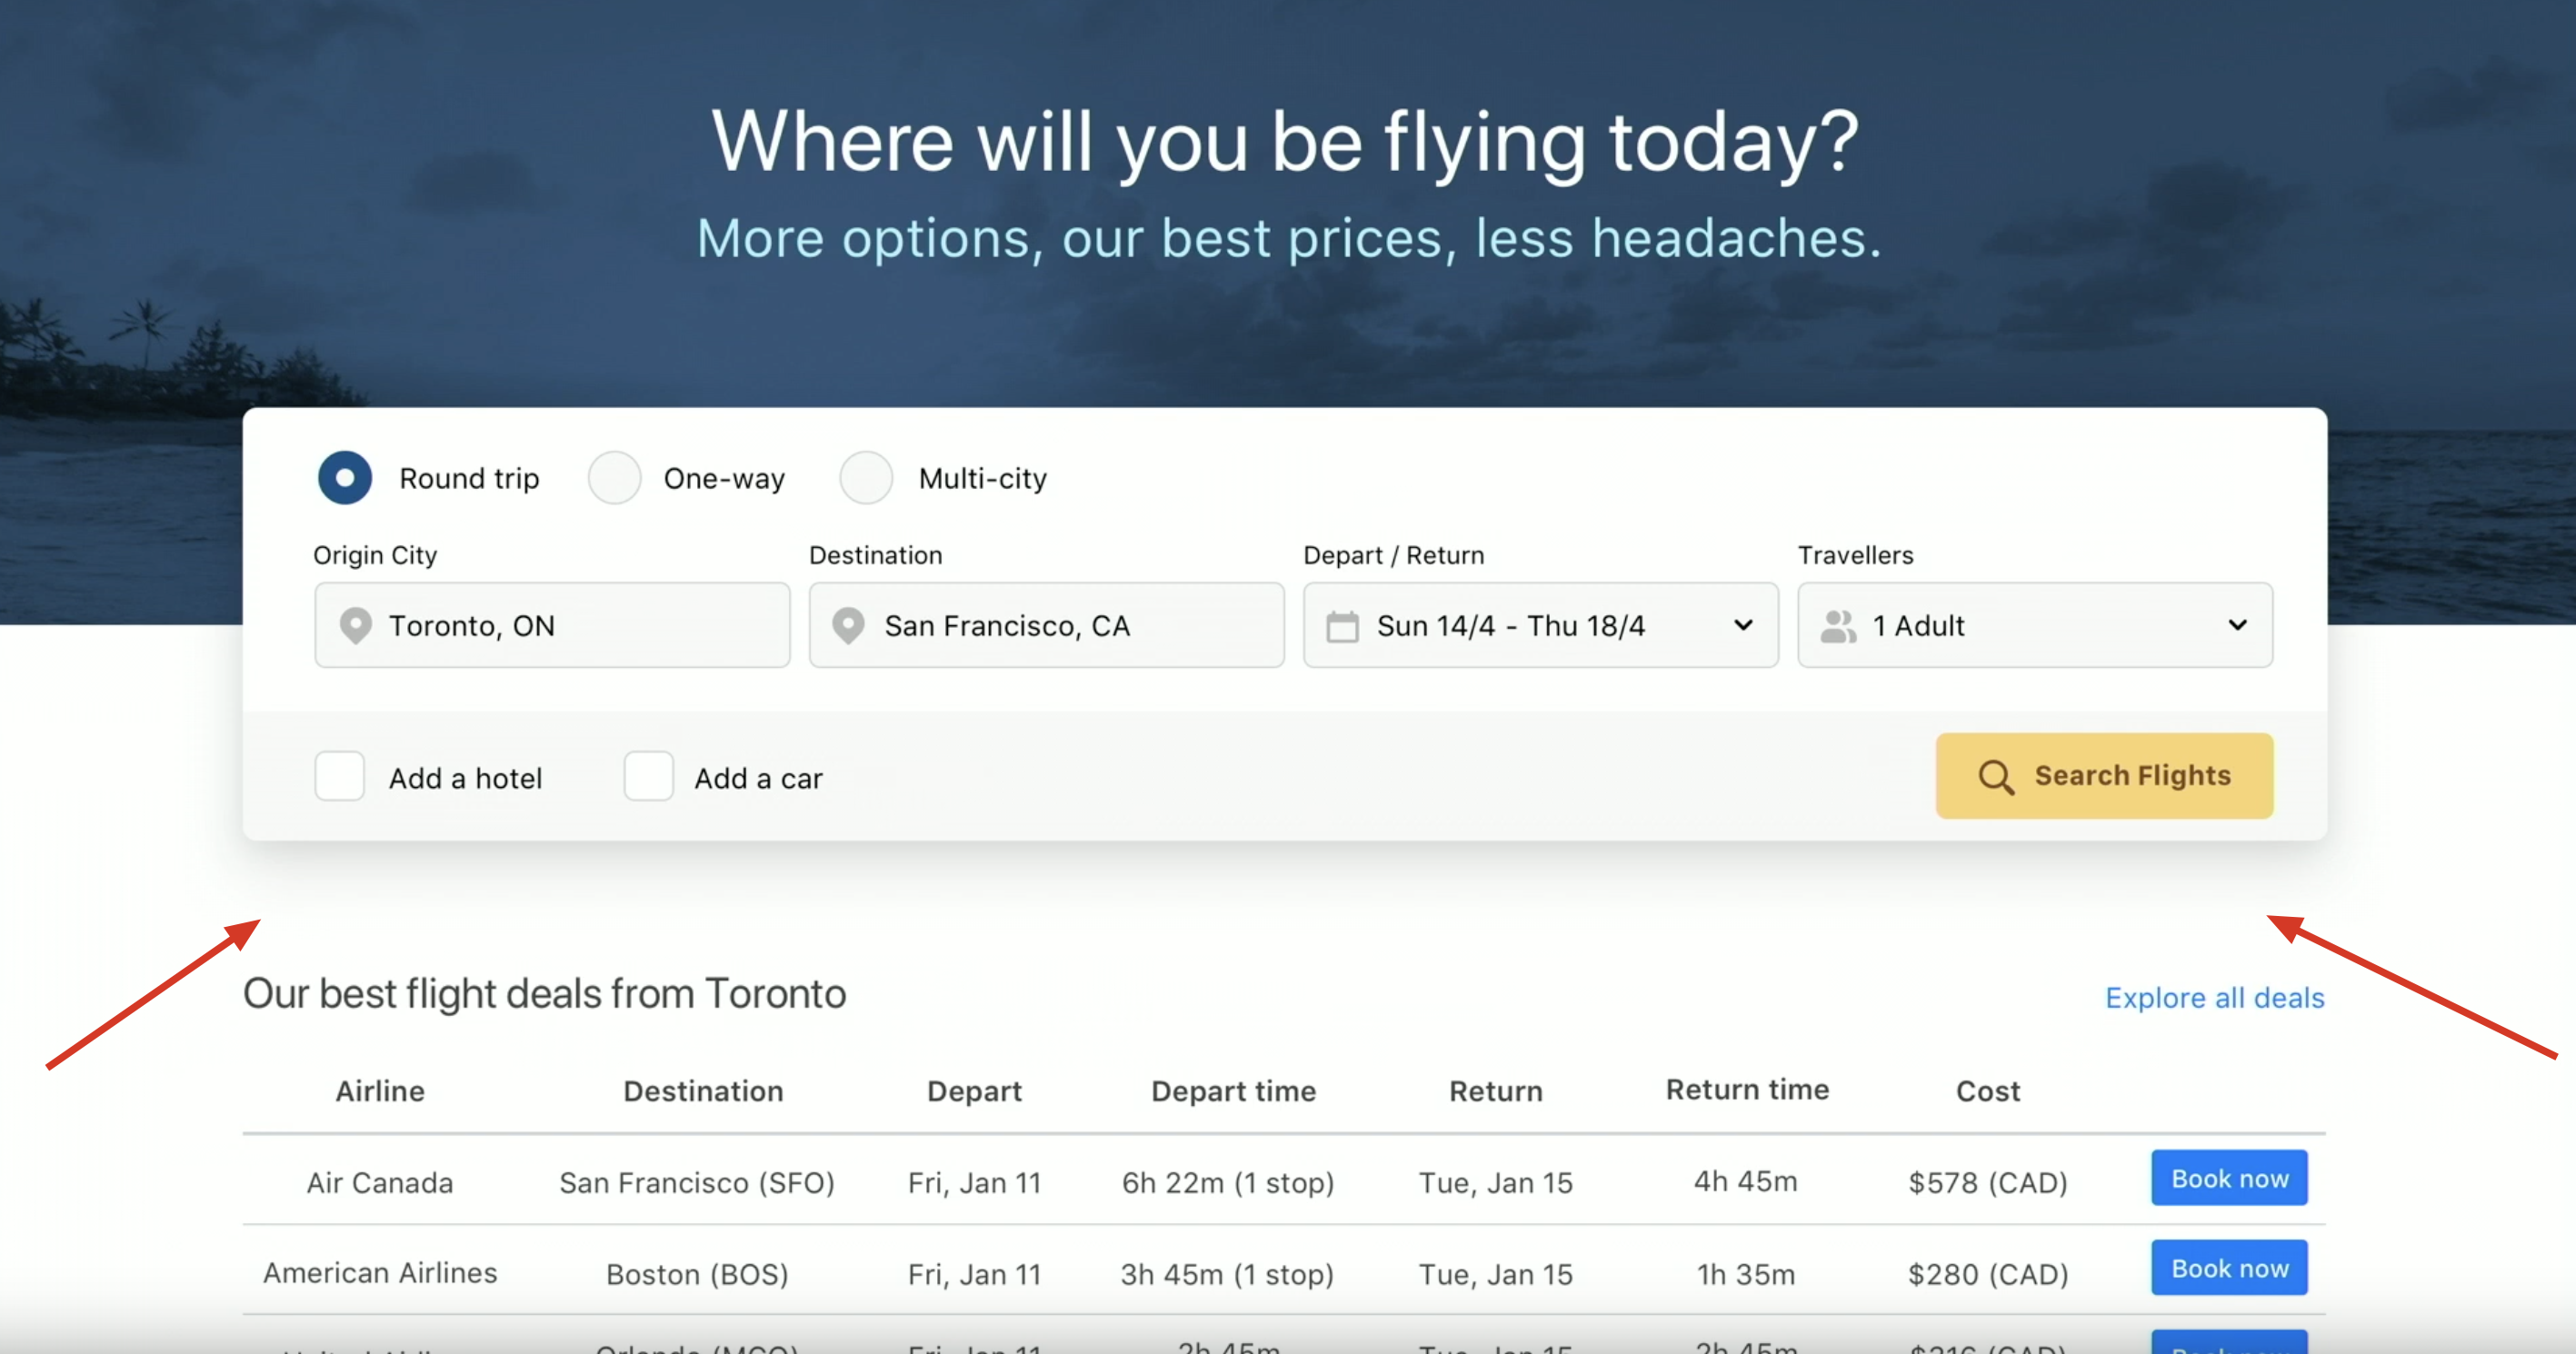2576x1354 pixels.
Task: Book the American Airlines Boston flight
Action: pyautogui.click(x=2229, y=1269)
